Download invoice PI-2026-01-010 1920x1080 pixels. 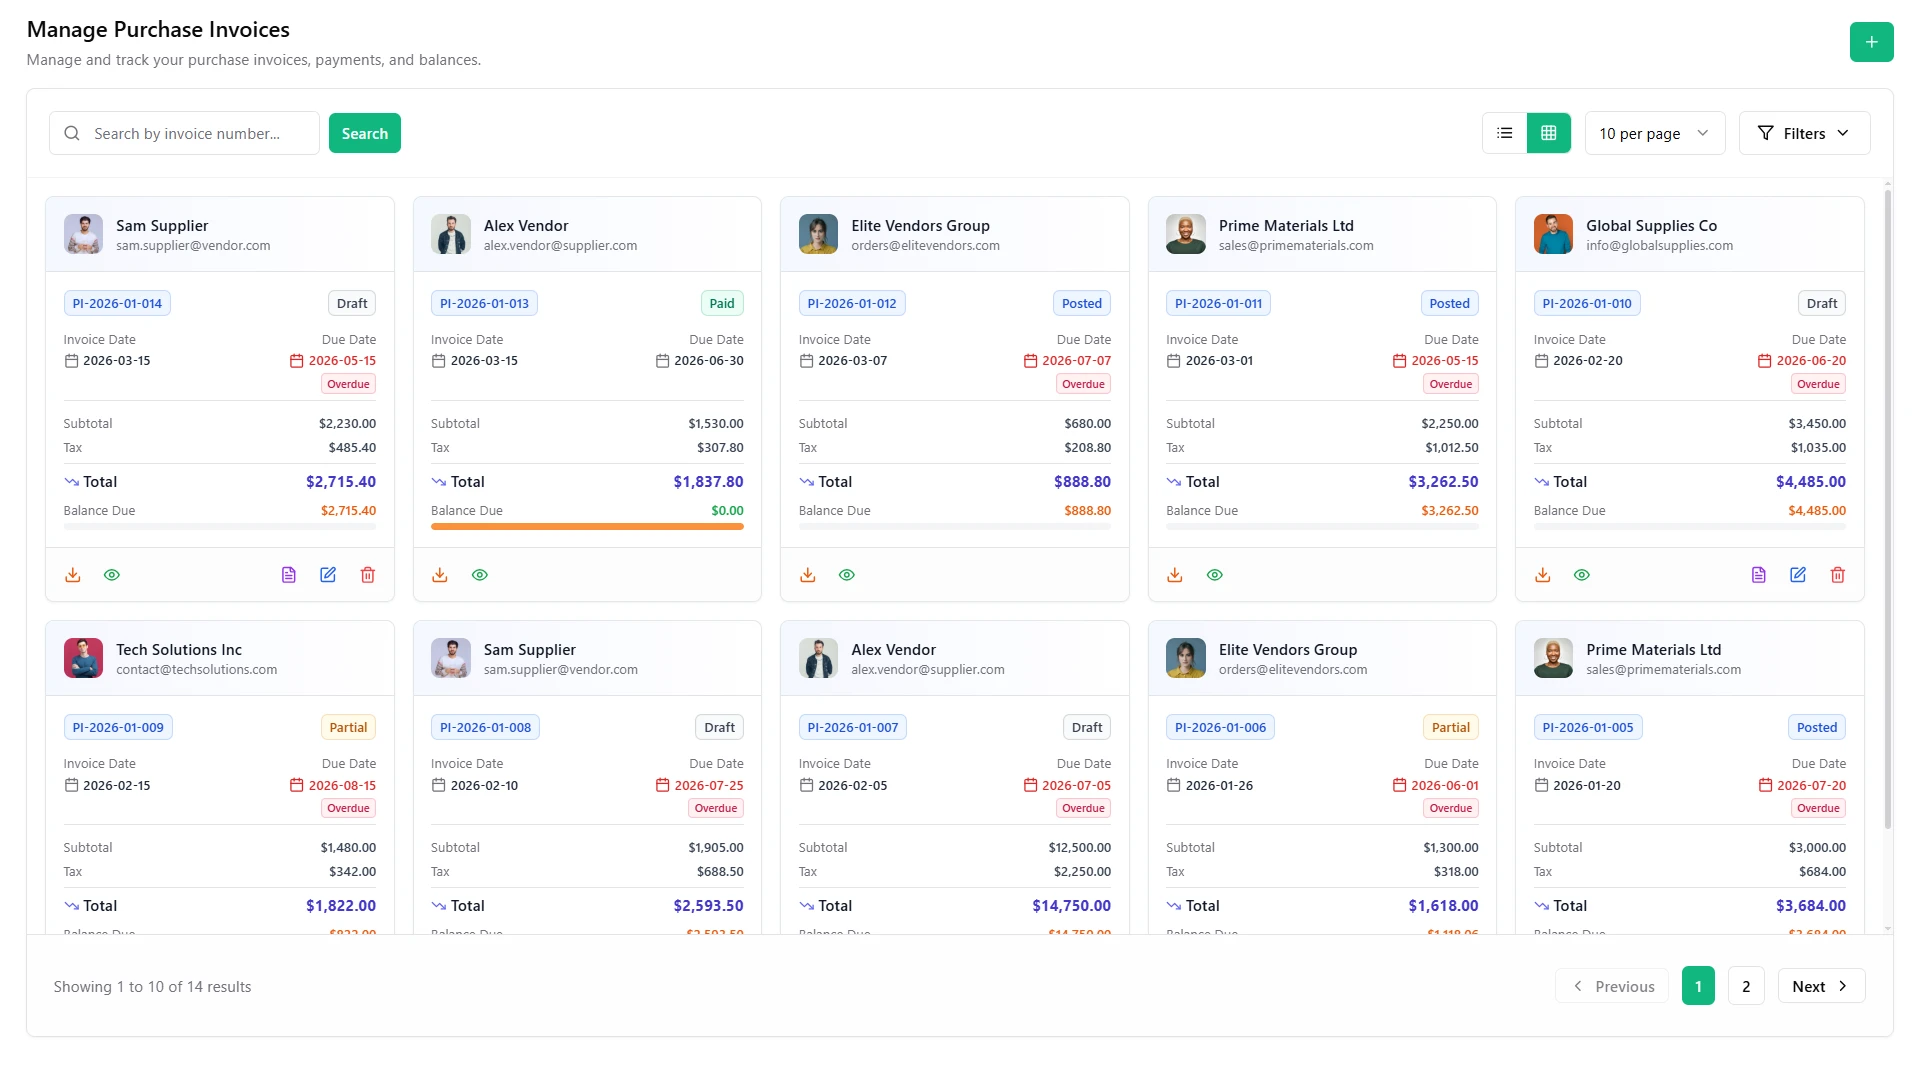tap(1543, 575)
